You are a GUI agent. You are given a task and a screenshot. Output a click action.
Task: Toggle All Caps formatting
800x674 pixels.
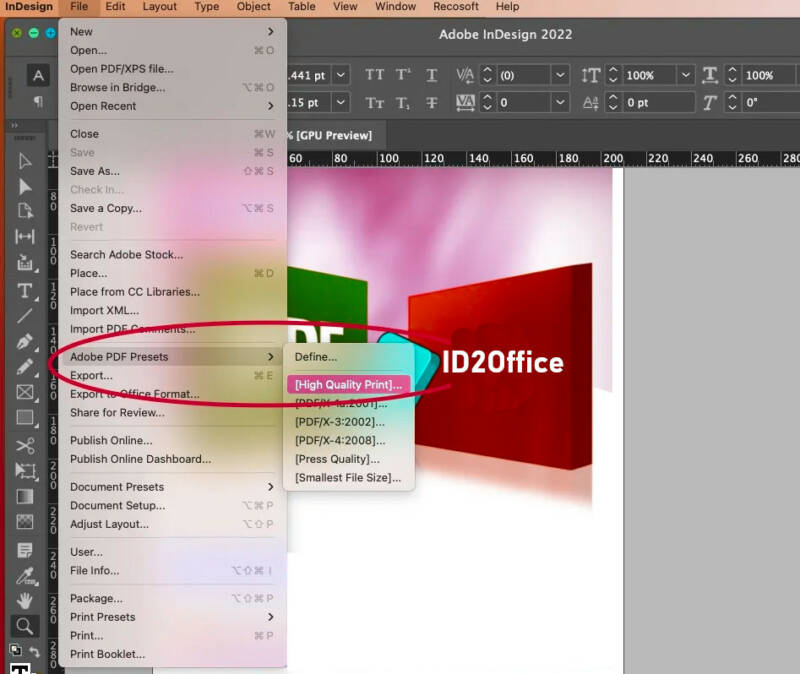pos(374,75)
